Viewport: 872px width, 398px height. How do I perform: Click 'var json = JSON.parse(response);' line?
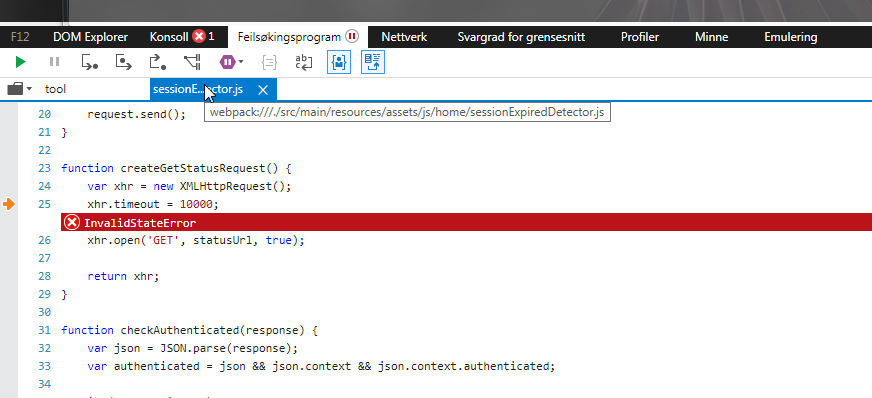[192, 348]
